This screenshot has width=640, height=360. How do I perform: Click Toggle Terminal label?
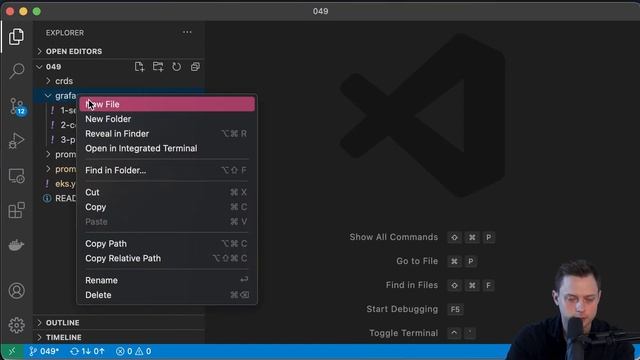point(403,333)
